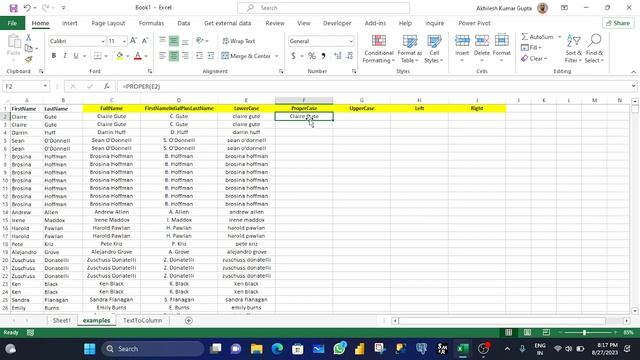Decrease font size with the smaller A

(x=144, y=41)
